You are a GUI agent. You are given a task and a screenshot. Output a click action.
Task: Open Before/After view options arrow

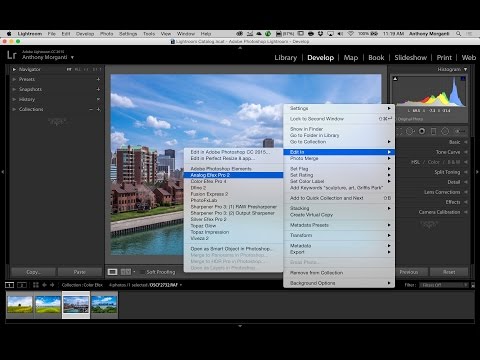click(134, 272)
